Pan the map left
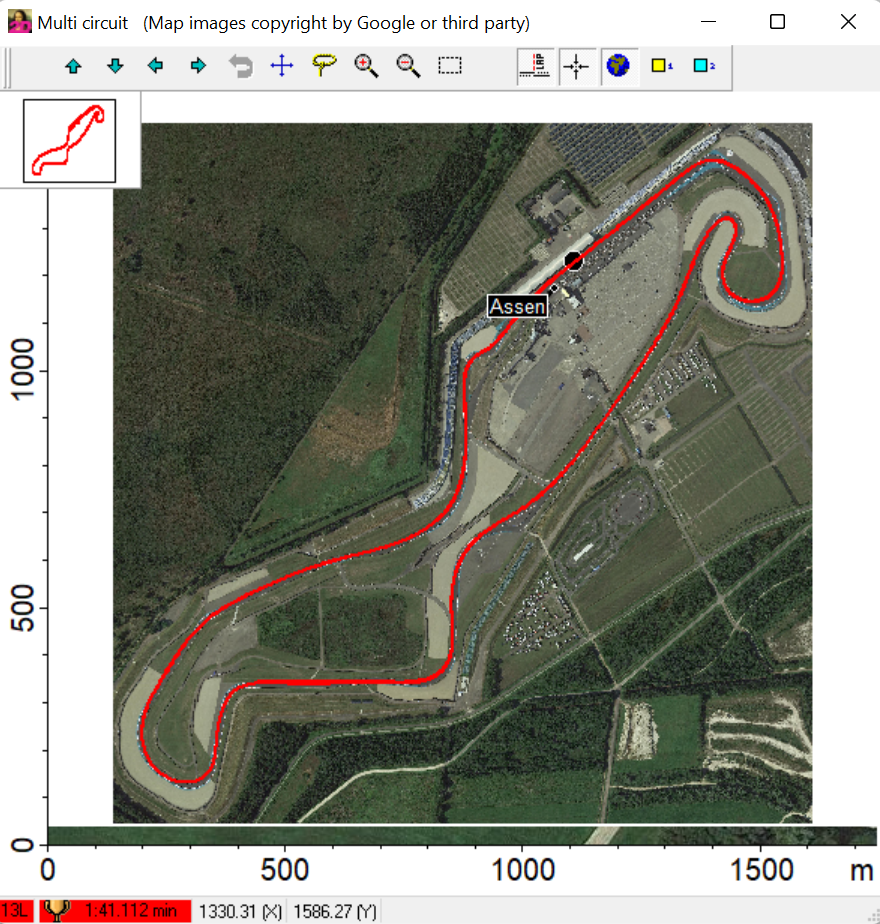The height and width of the screenshot is (924, 880). (156, 66)
